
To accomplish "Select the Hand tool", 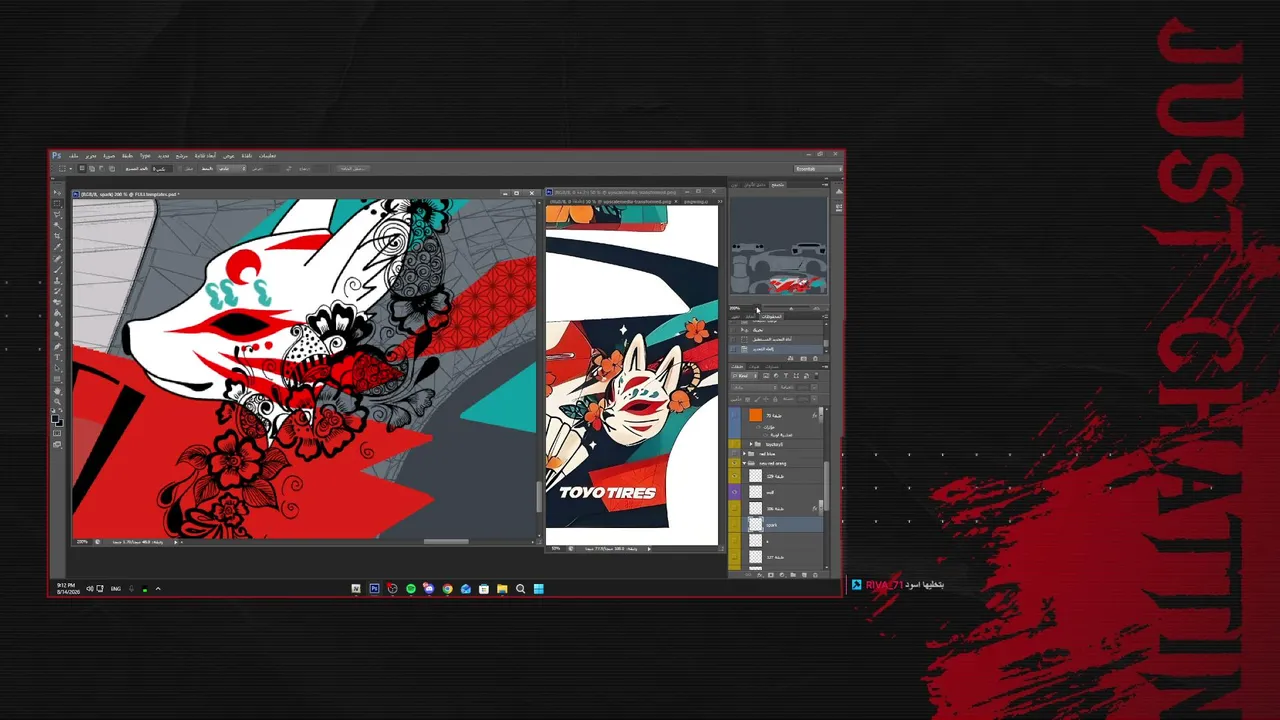I will tap(57, 391).
